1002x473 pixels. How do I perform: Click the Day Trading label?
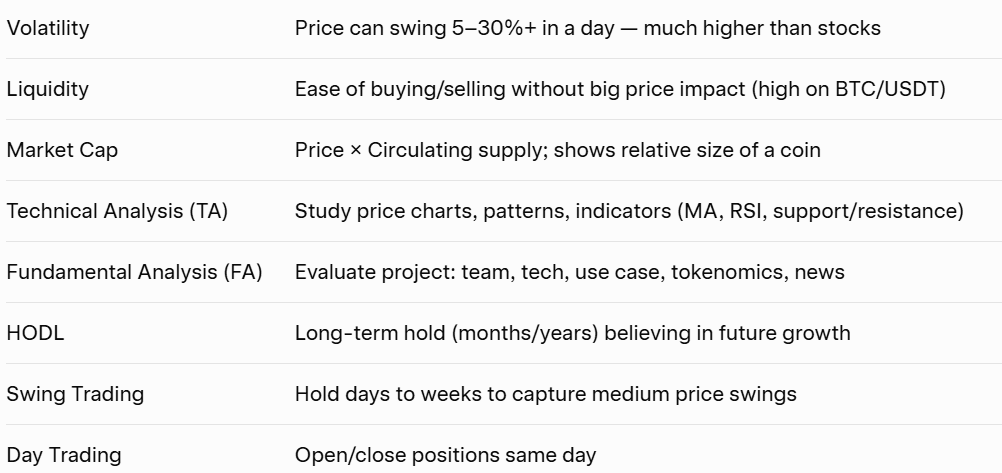coord(64,455)
